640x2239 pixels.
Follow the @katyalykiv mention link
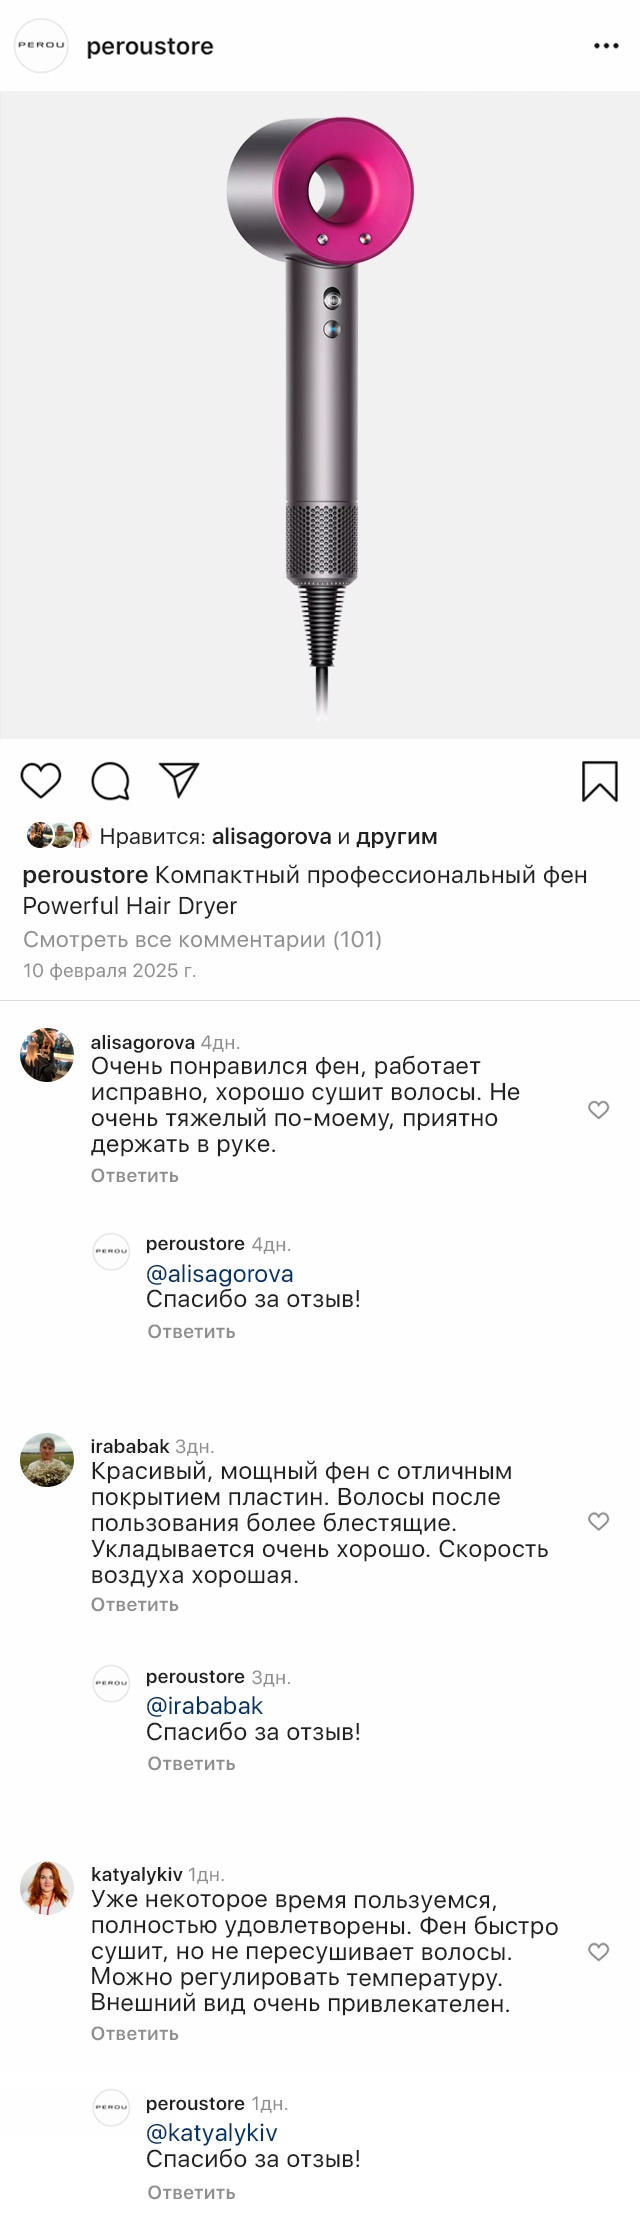pyautogui.click(x=212, y=2133)
